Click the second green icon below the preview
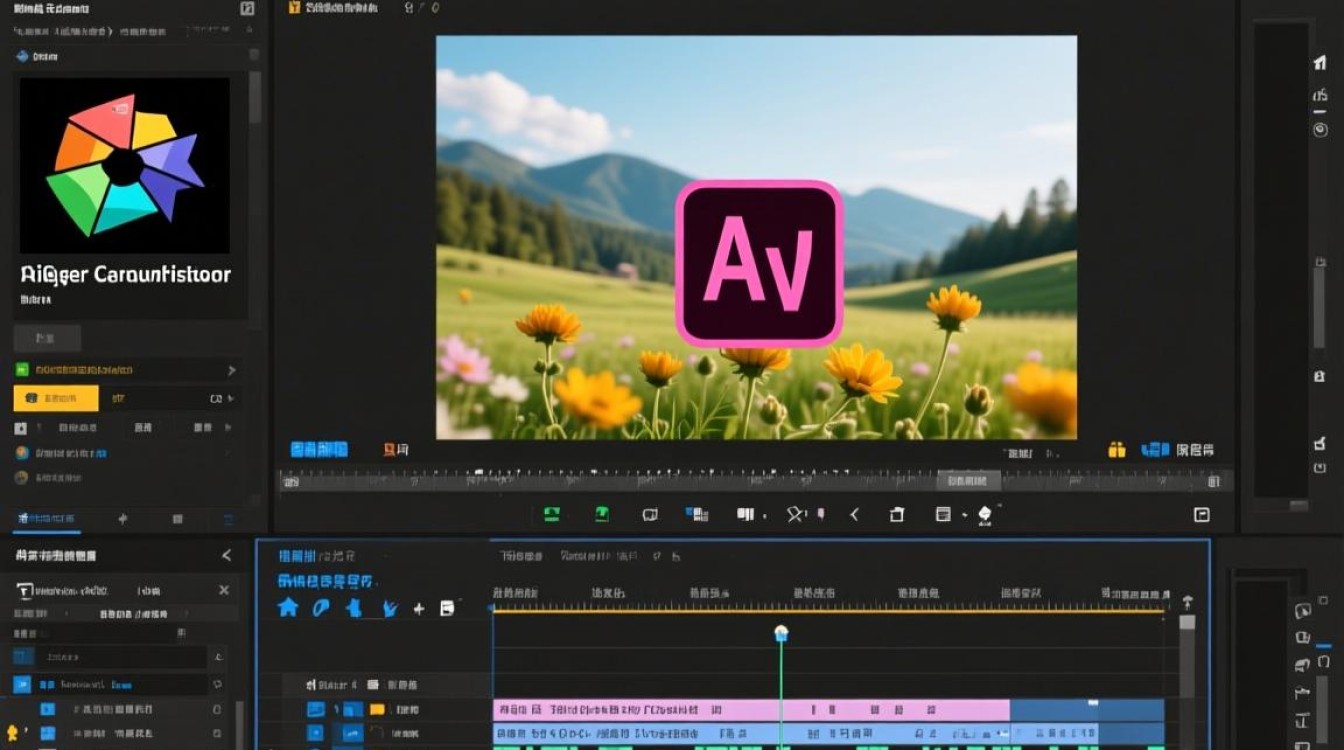 click(602, 514)
